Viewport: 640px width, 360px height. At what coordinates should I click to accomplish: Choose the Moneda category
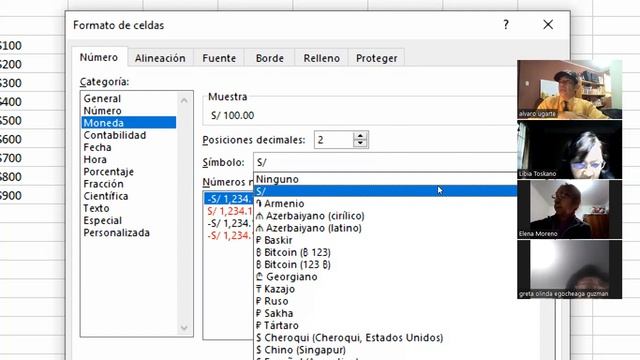[129, 123]
